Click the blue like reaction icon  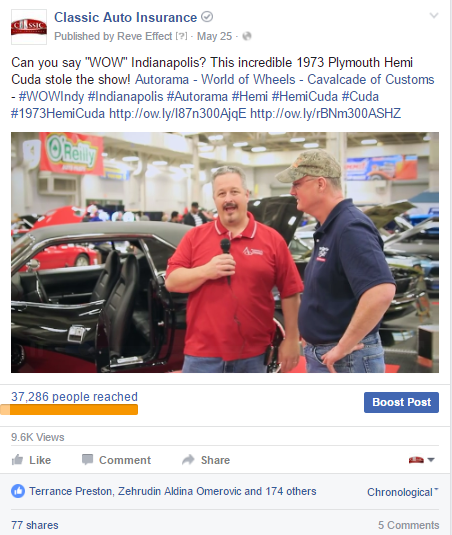(18, 491)
